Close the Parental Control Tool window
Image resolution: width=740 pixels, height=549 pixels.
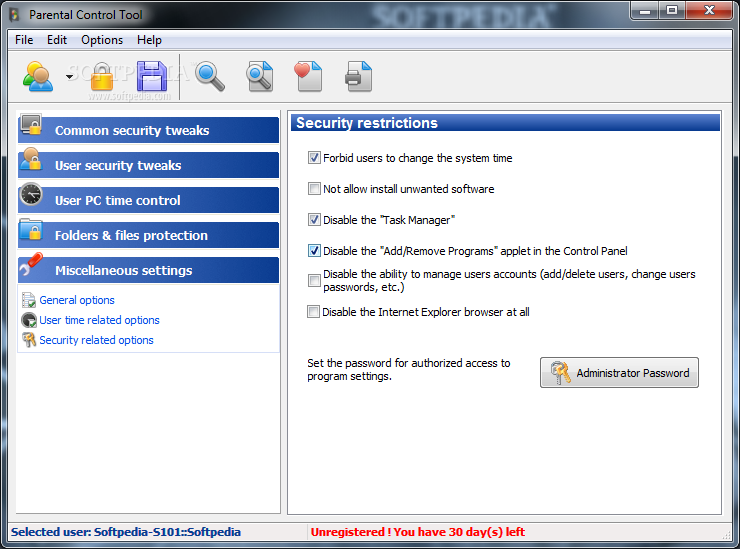tap(709, 10)
